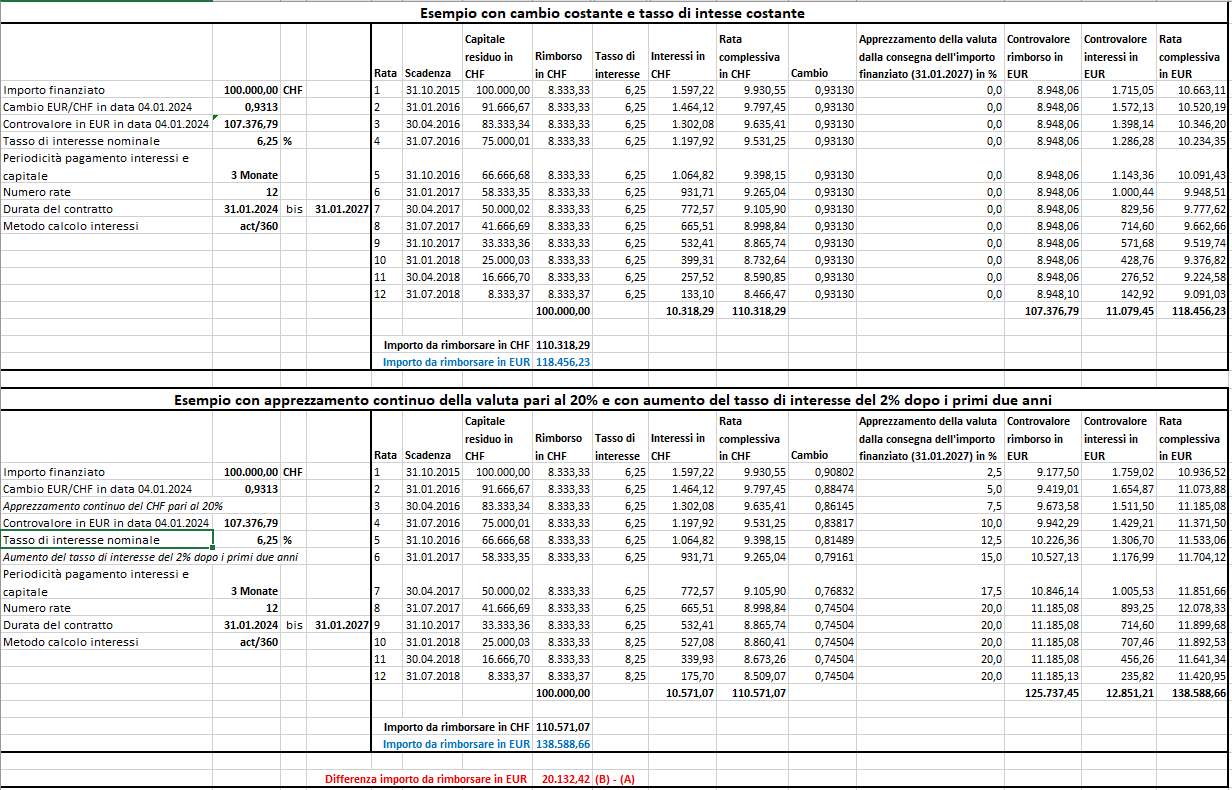
Task: Click the Cambio value 0,83817
Action: click(x=821, y=523)
